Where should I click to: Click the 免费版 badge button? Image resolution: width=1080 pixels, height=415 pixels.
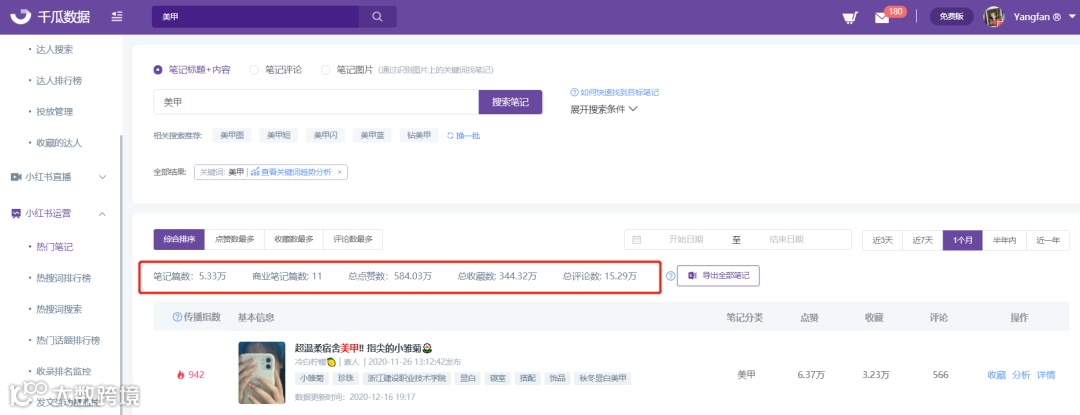[x=951, y=17]
